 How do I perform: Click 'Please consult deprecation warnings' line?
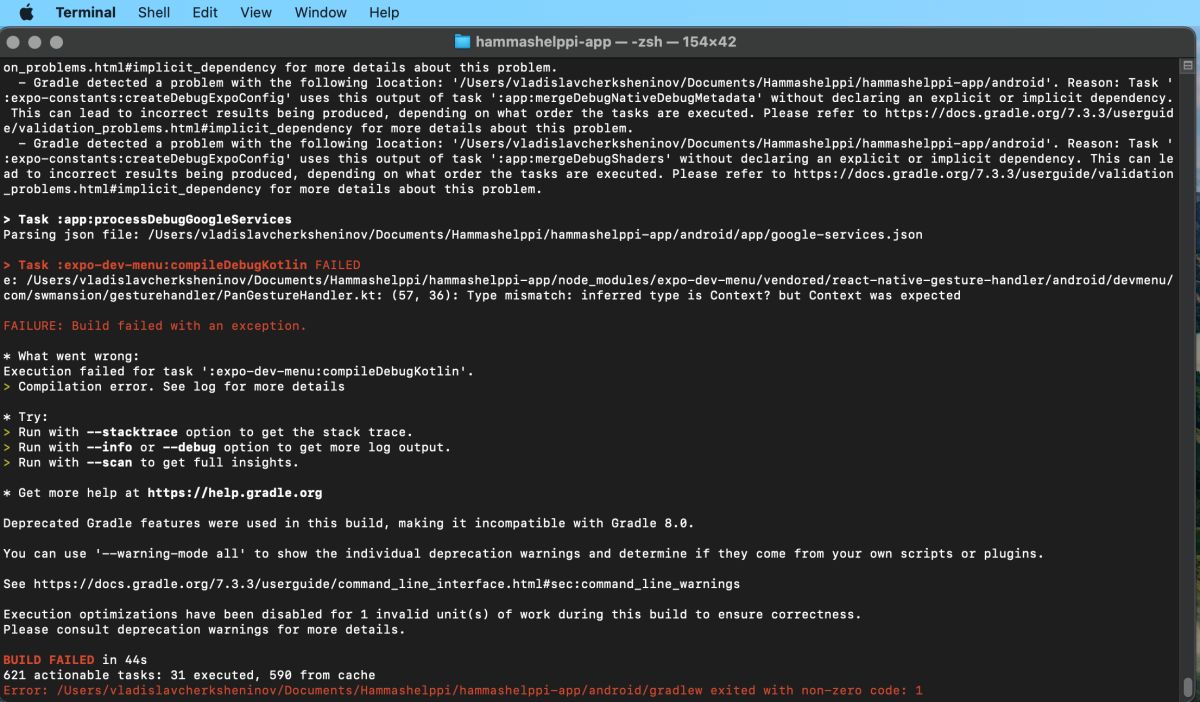coord(204,630)
